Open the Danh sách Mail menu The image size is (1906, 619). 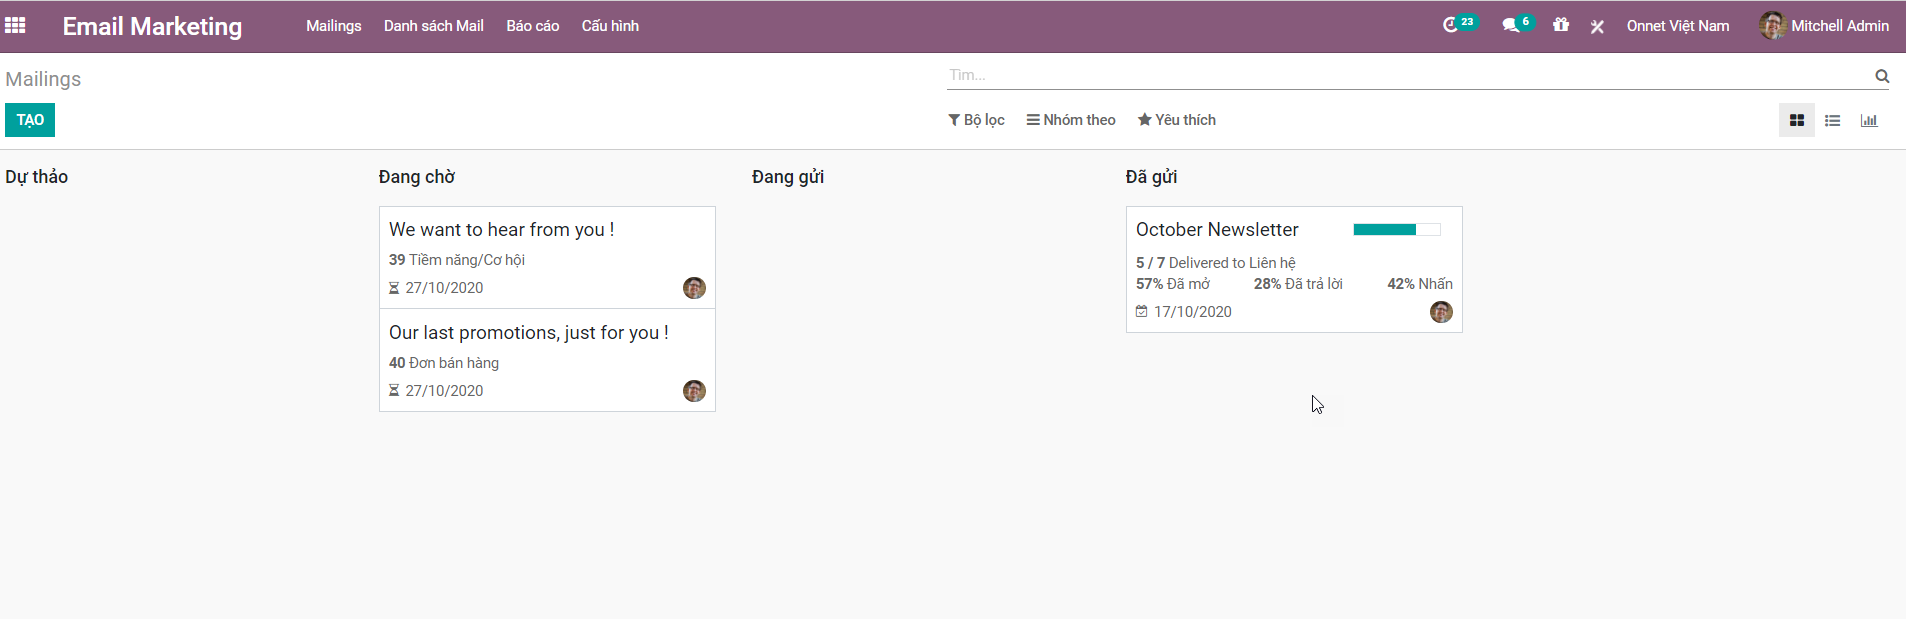point(433,26)
